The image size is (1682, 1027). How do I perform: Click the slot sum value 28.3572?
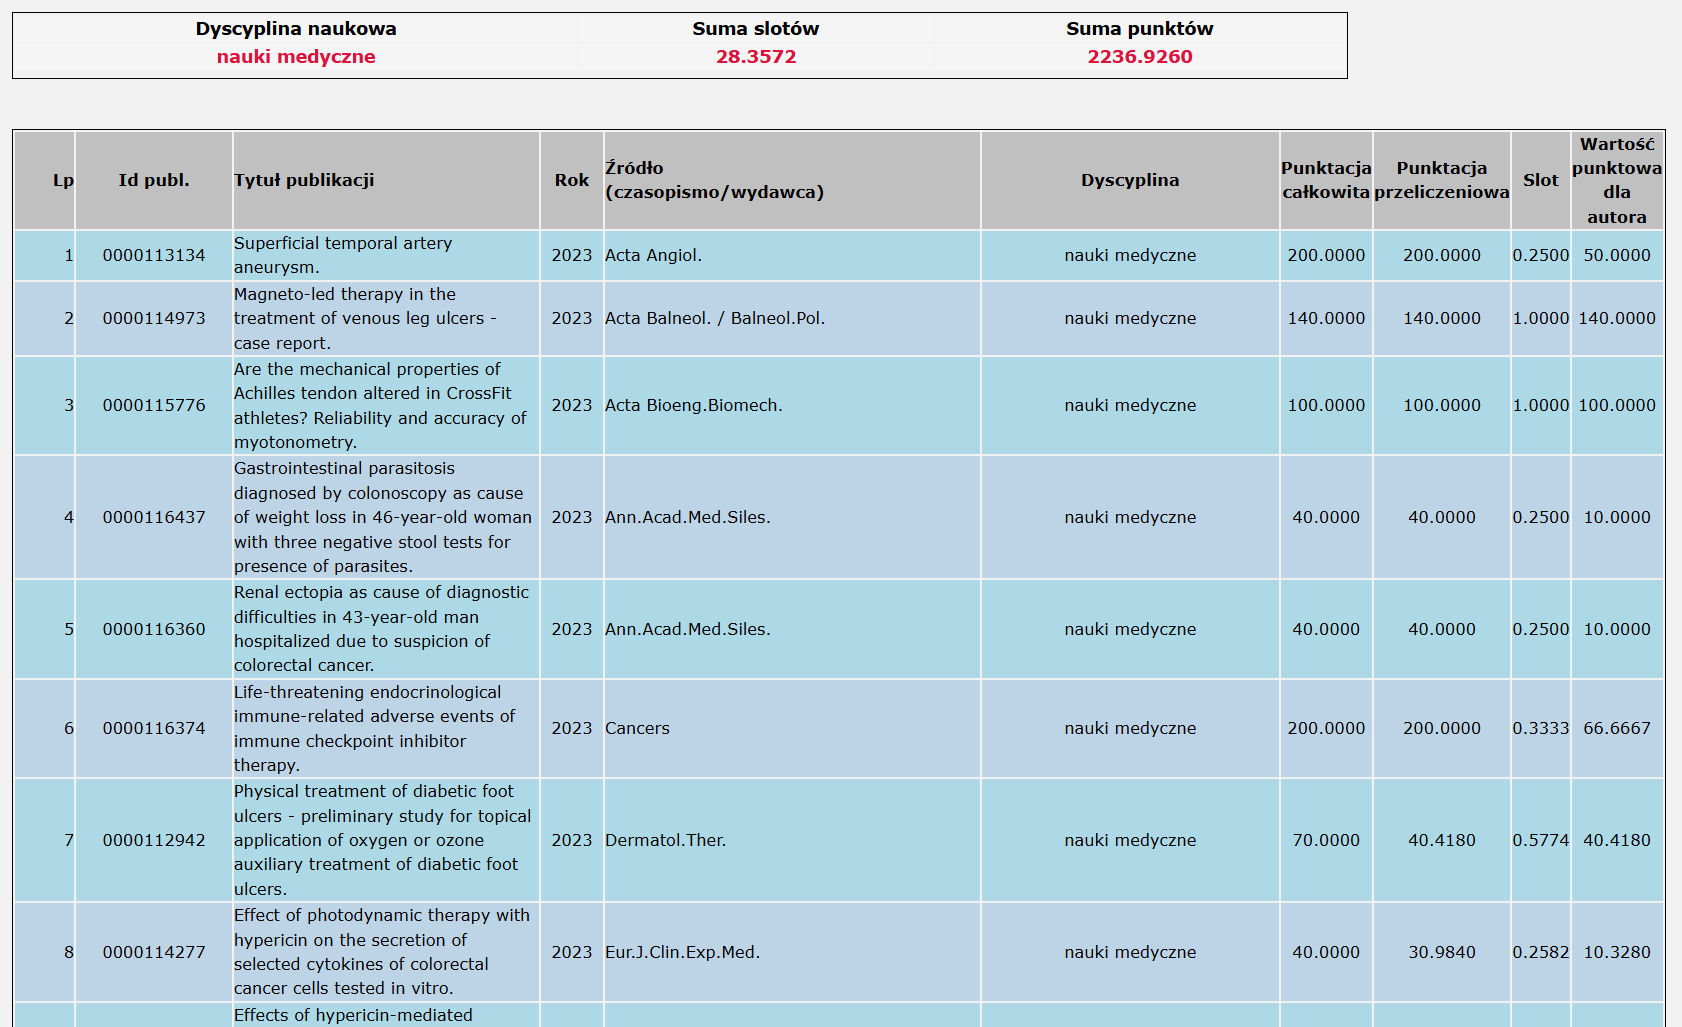[x=756, y=57]
